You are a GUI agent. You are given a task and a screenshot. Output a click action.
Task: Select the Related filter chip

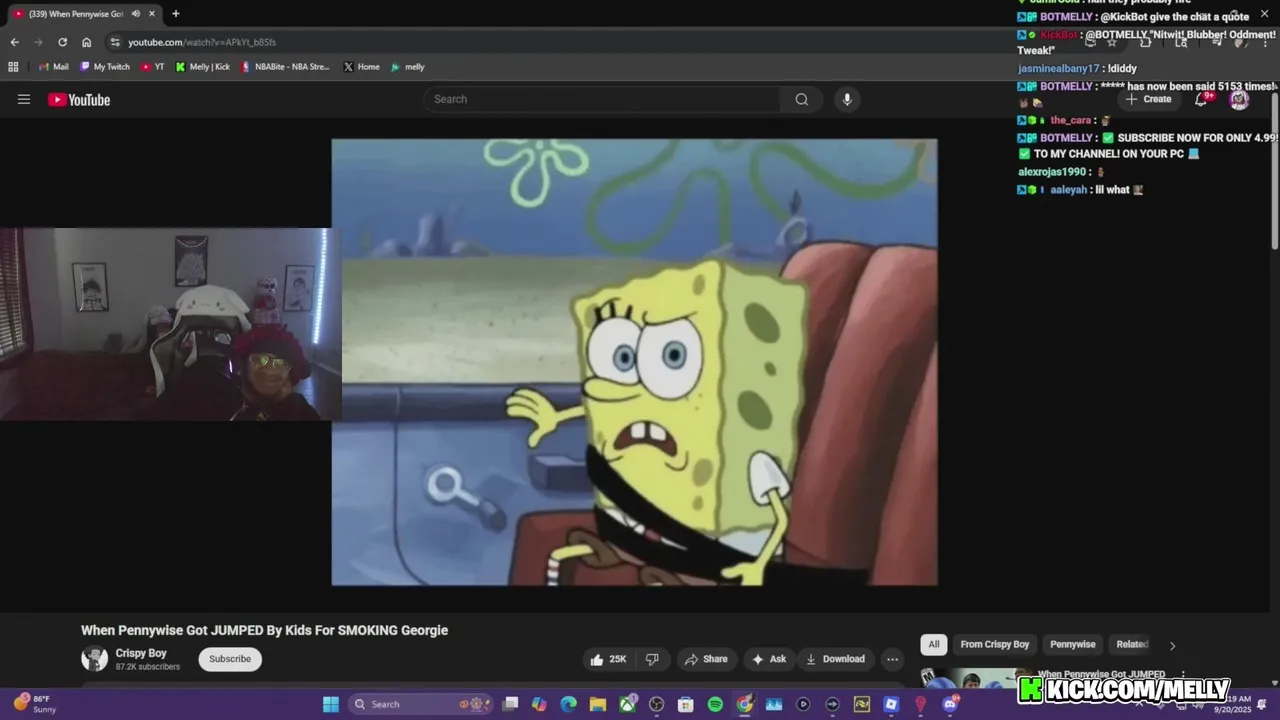click(x=1132, y=645)
